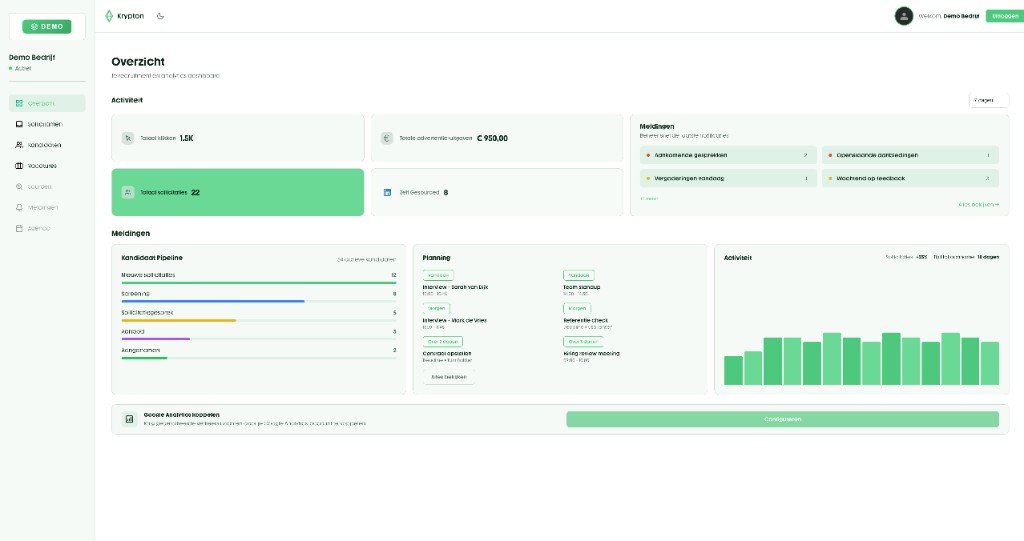
Task: Click the Aanbod purple progress bar
Action: 155,338
